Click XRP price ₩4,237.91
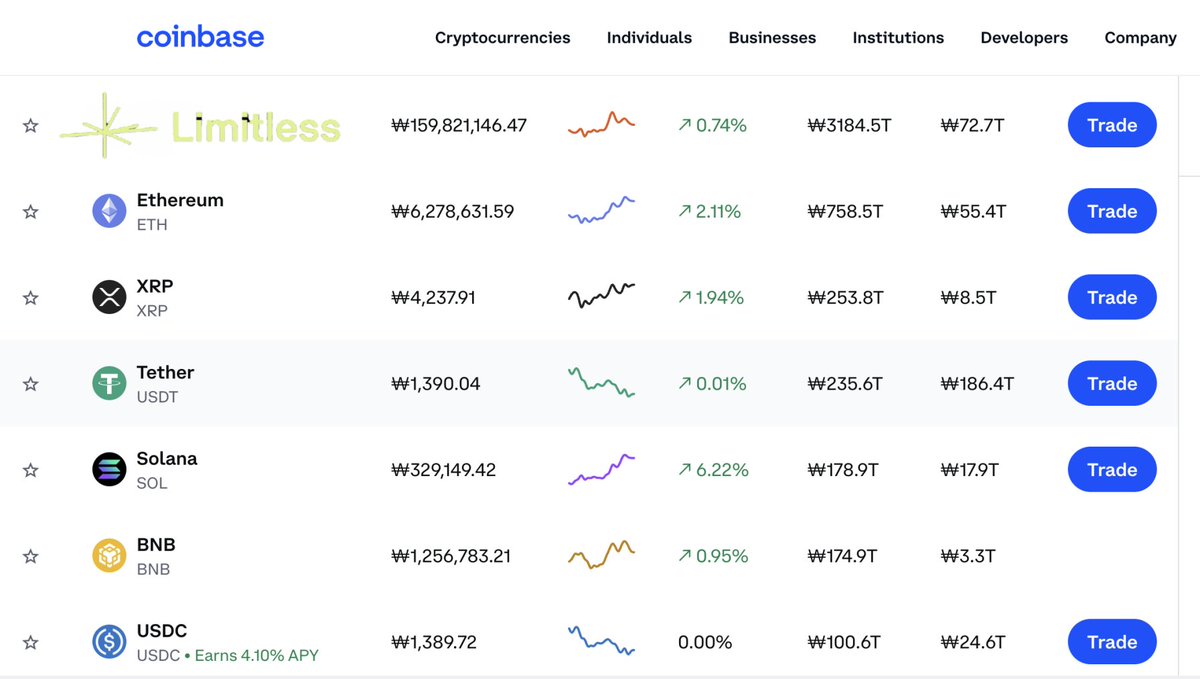Screen dimensions: 1200x679 (x=433, y=297)
